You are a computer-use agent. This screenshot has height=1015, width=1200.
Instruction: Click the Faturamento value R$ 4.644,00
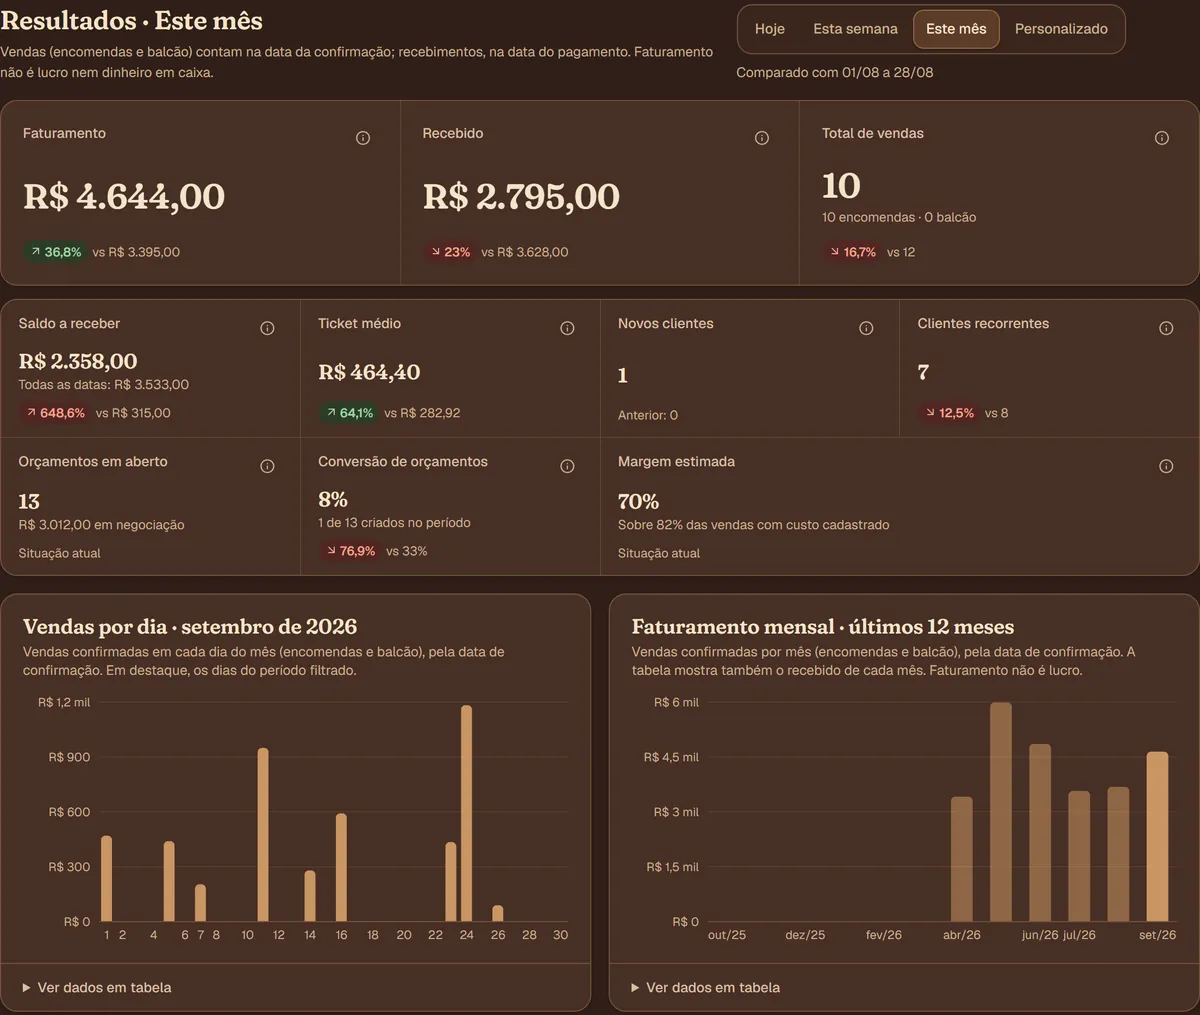[x=124, y=196]
